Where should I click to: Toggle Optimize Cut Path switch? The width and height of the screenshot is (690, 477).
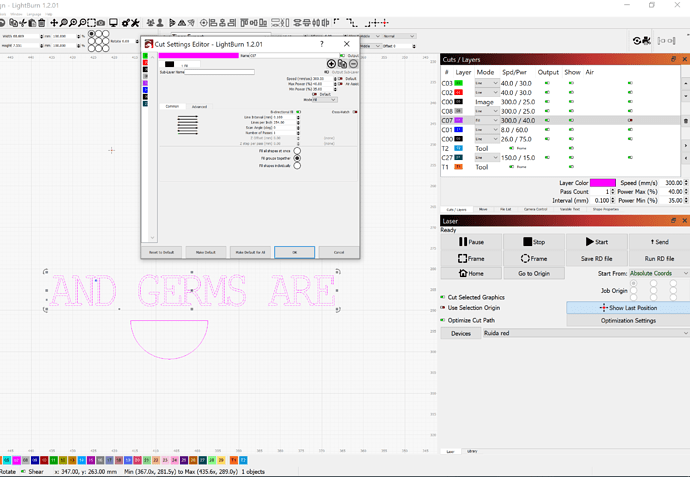(443, 320)
